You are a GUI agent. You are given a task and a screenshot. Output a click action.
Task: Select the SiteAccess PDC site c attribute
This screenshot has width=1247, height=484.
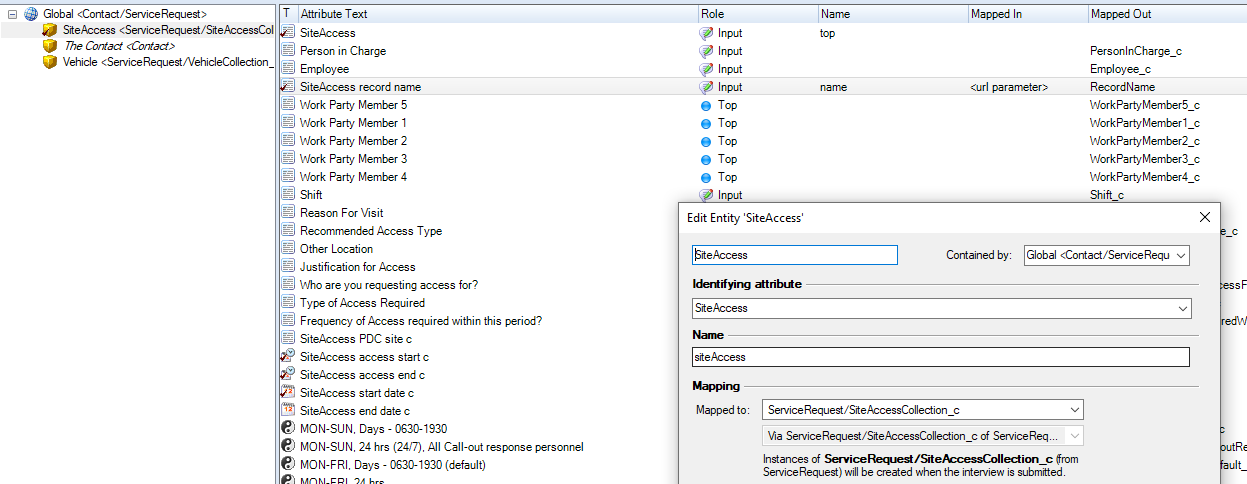click(x=355, y=339)
